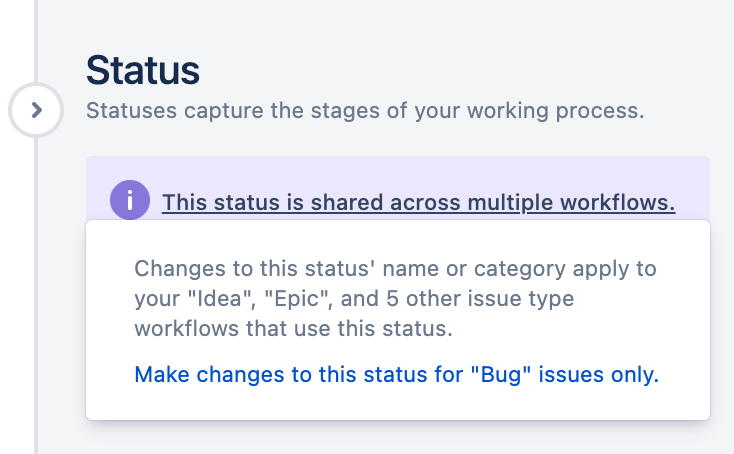
Task: Click "workflows that use this status" line
Action: (x=294, y=329)
